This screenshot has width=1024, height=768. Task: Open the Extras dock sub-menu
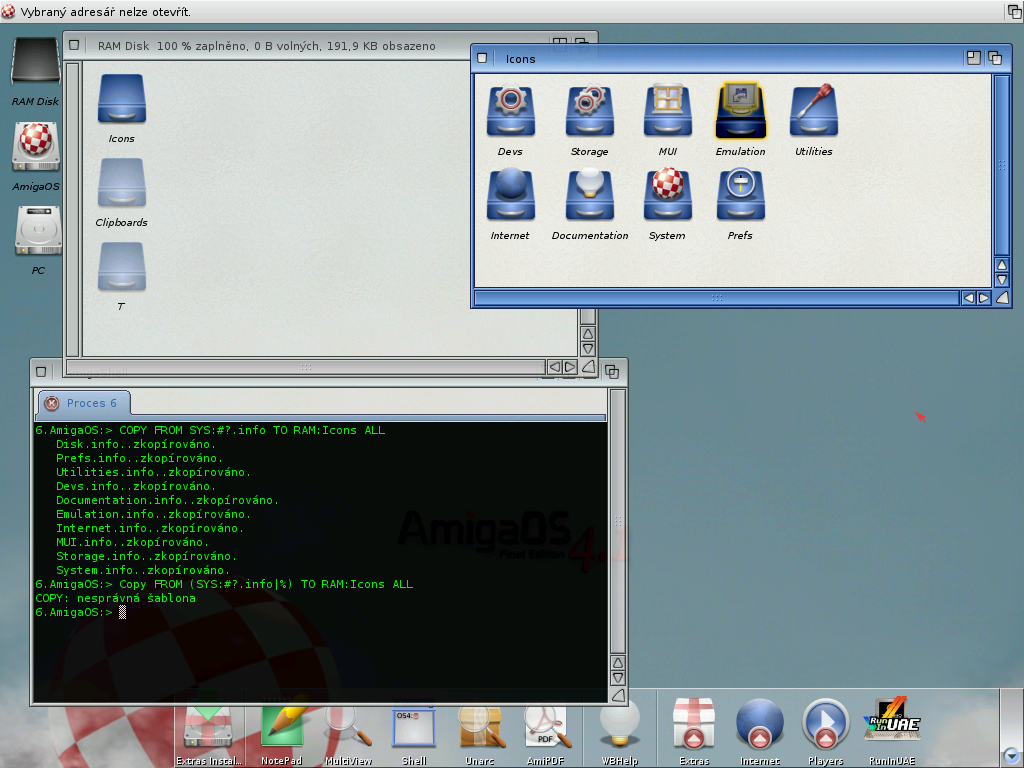(693, 727)
